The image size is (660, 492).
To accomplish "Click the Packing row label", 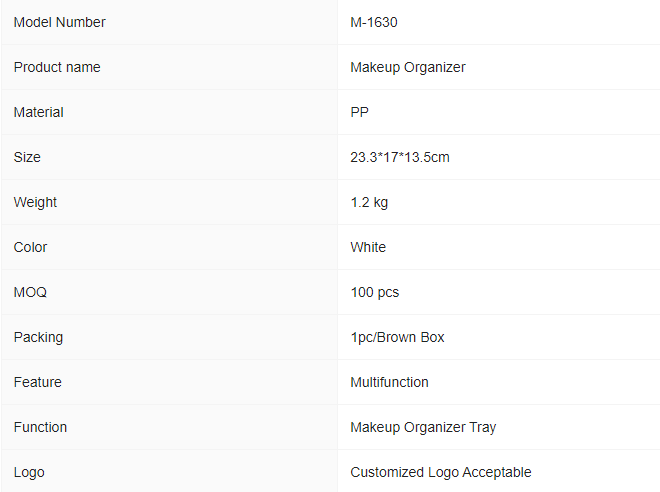I will click(38, 338).
